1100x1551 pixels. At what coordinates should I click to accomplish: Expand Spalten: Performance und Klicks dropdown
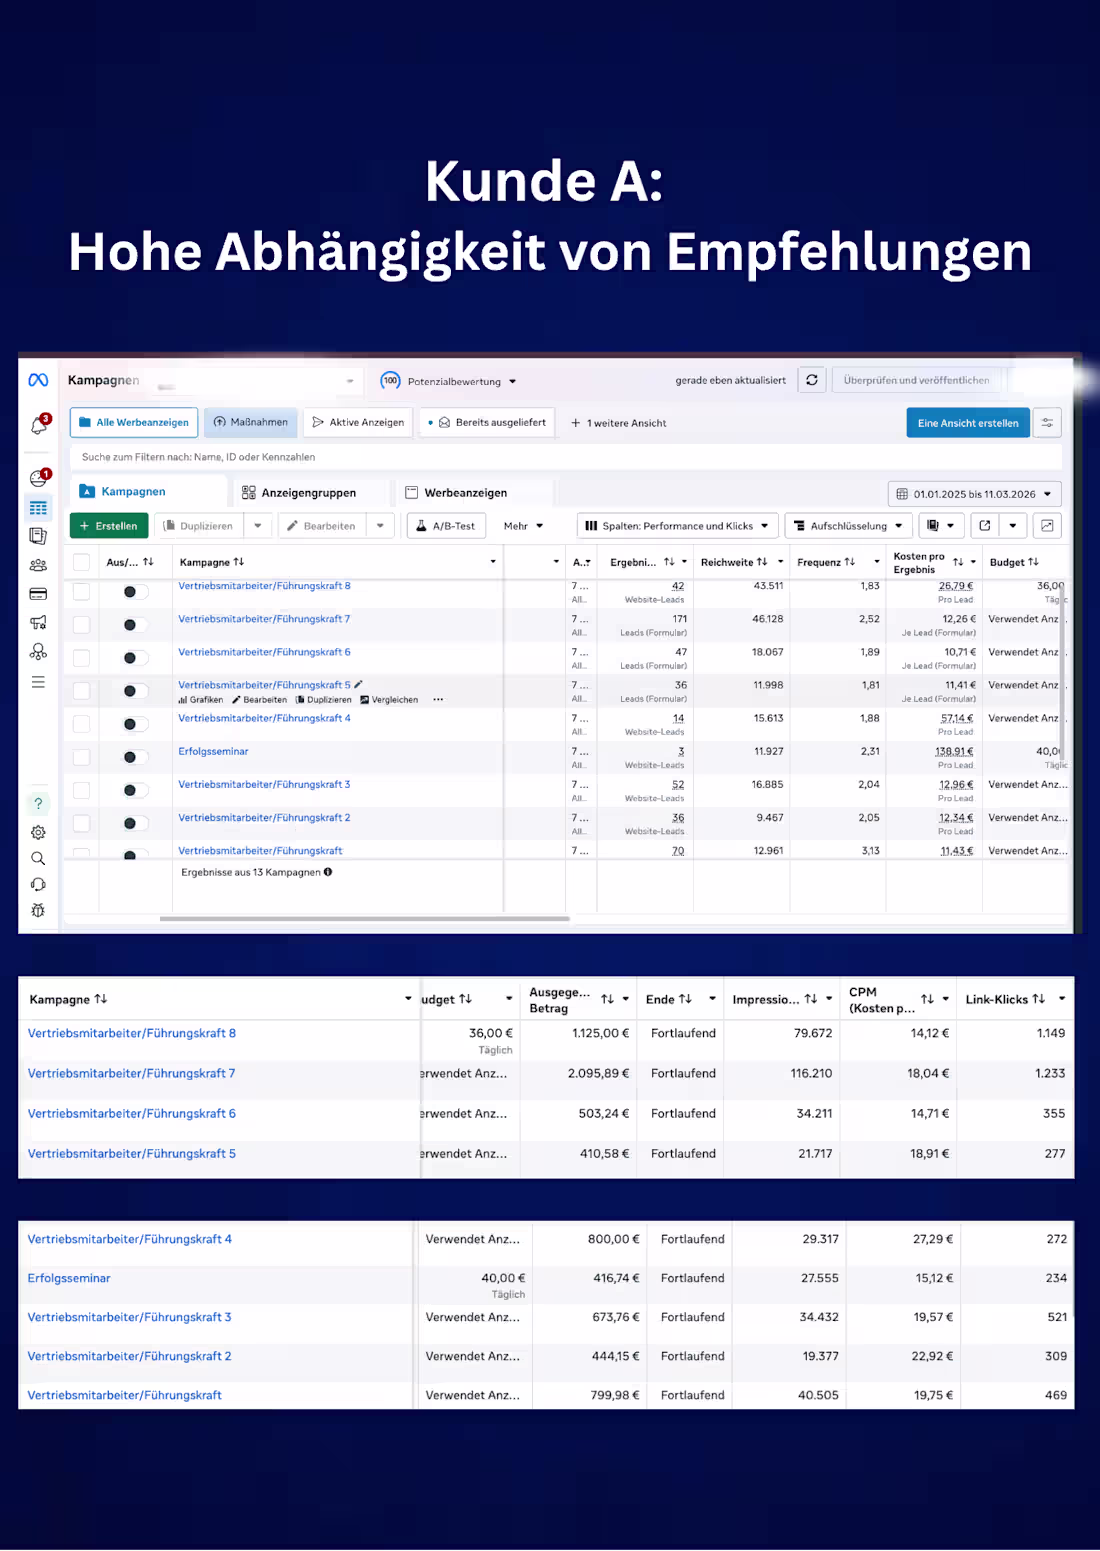677,526
